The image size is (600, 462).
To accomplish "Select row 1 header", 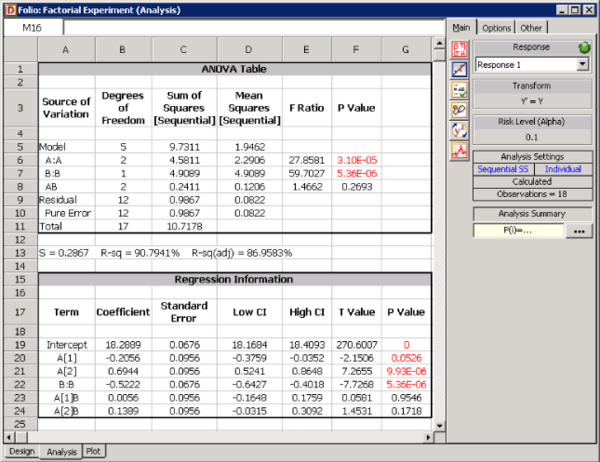I will click(x=20, y=69).
